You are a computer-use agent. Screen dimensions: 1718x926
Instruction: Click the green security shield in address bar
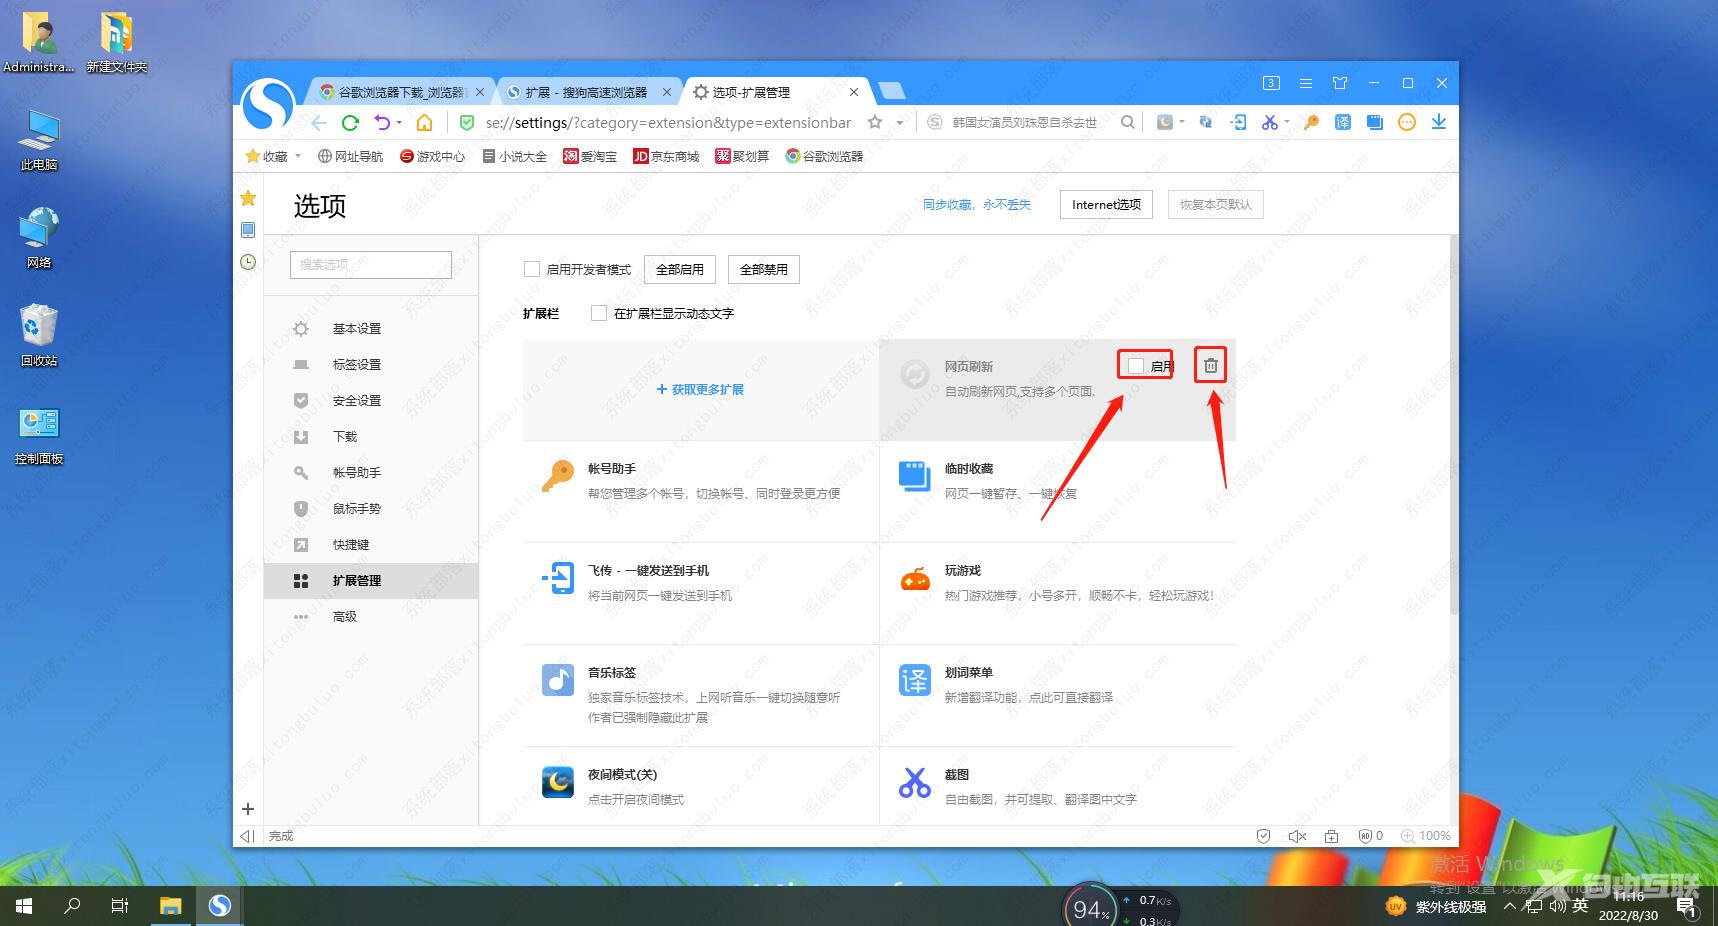click(x=466, y=122)
